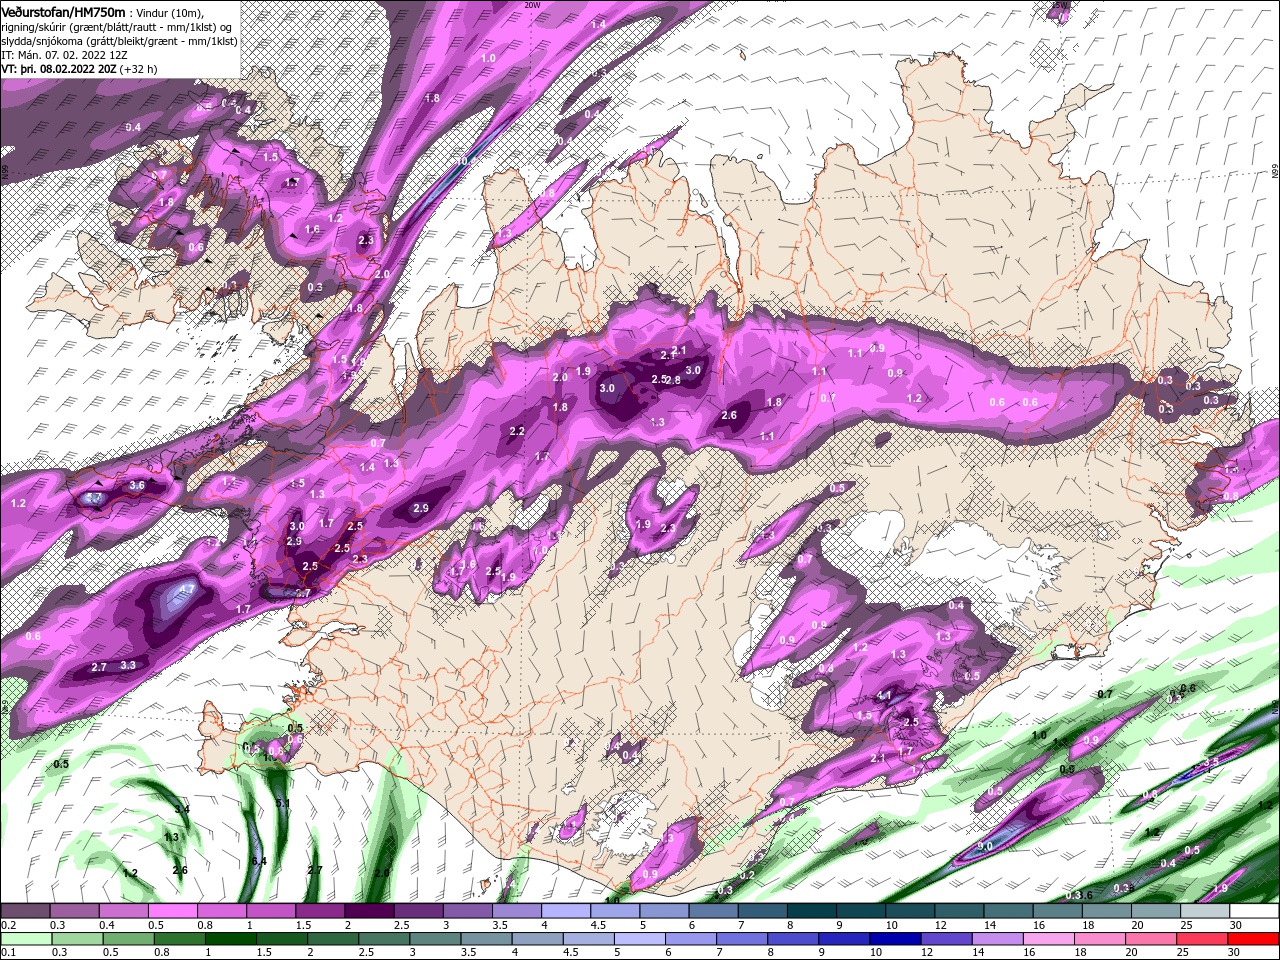Pick the crimson swatch labeled 25 in lower legend

tap(1201, 939)
